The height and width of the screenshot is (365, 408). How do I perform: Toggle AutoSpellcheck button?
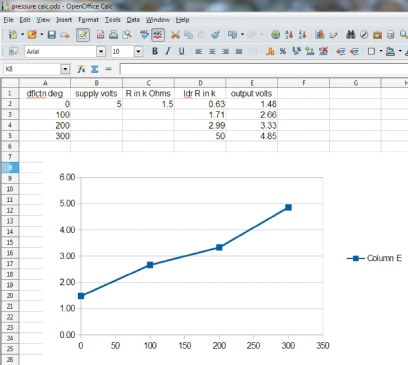(158, 34)
